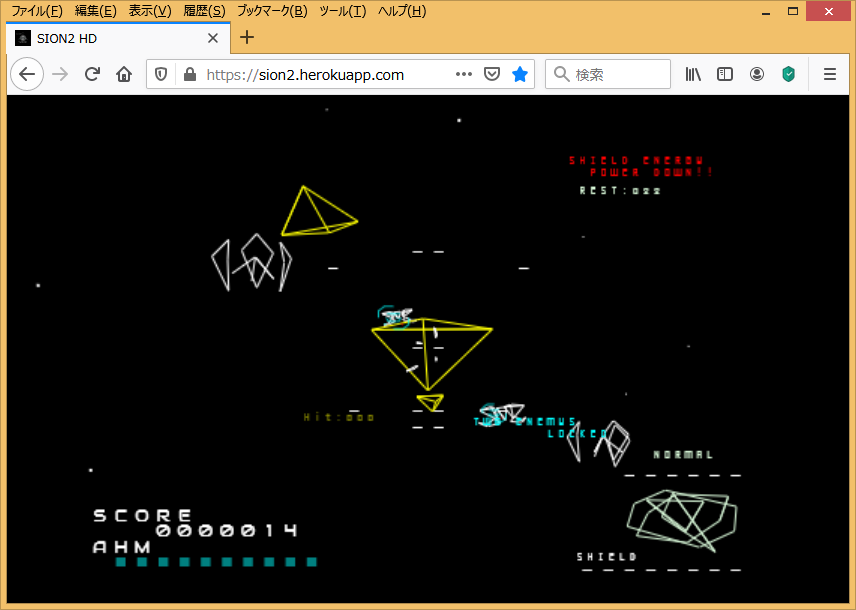
Task: Open the ブックマーク(B) menu
Action: 272,11
